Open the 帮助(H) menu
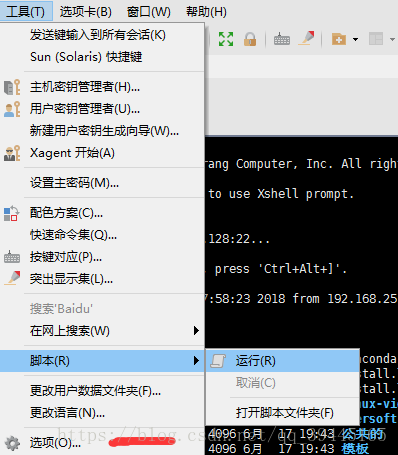Screen dimensions: 398x455 point(206,12)
